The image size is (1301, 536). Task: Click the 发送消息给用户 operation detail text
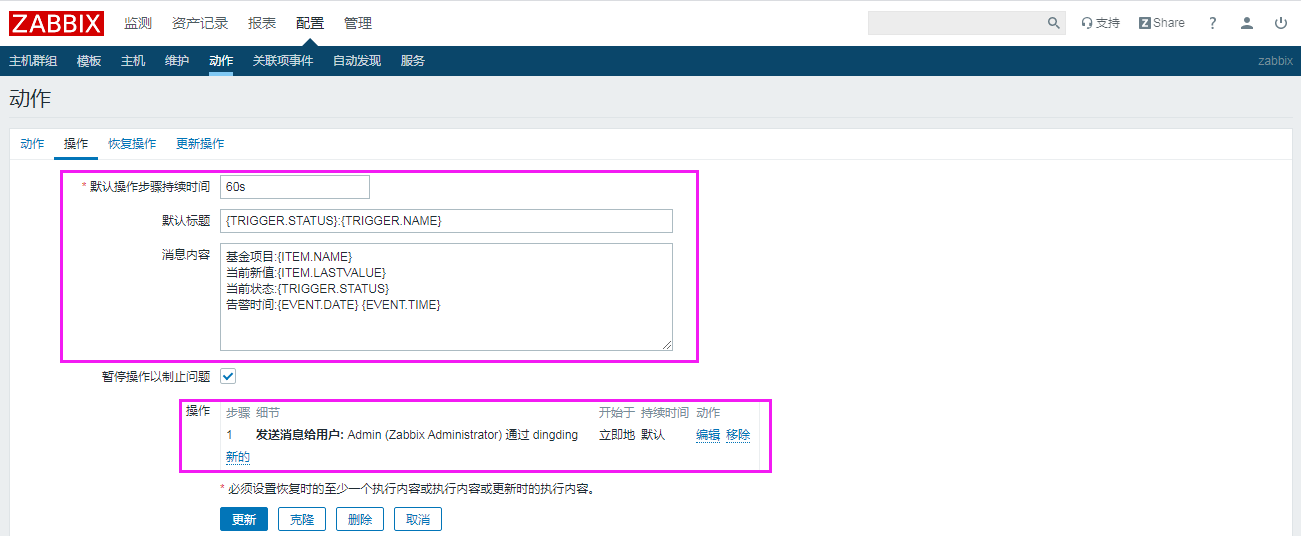tap(417, 435)
